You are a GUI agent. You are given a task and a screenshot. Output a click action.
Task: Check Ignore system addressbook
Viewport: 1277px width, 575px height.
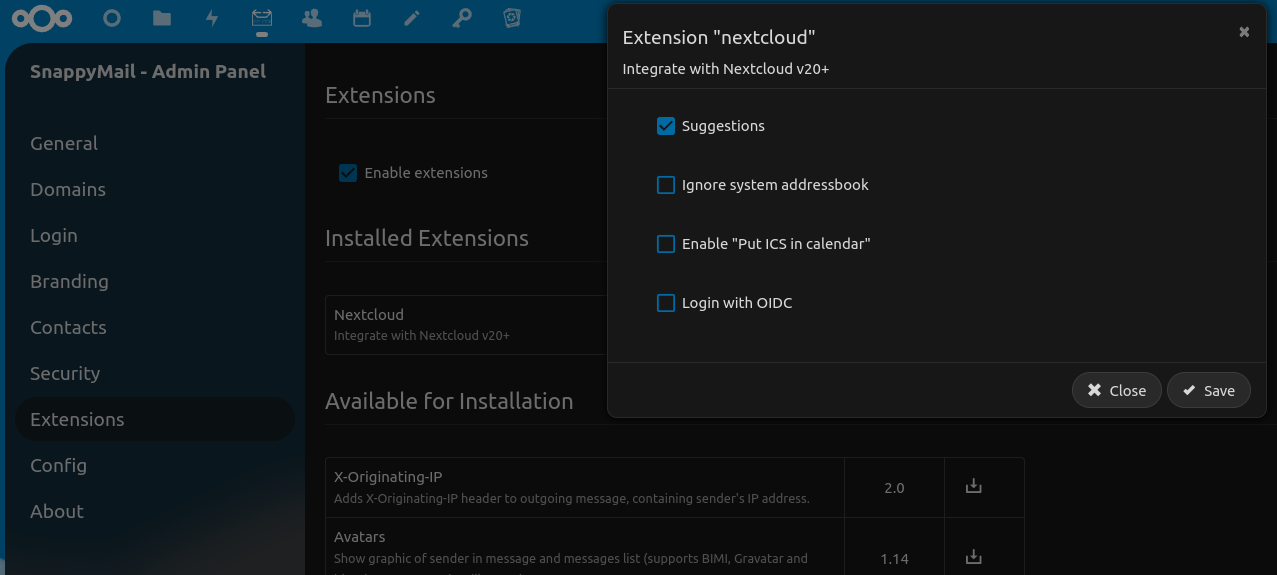coord(666,185)
